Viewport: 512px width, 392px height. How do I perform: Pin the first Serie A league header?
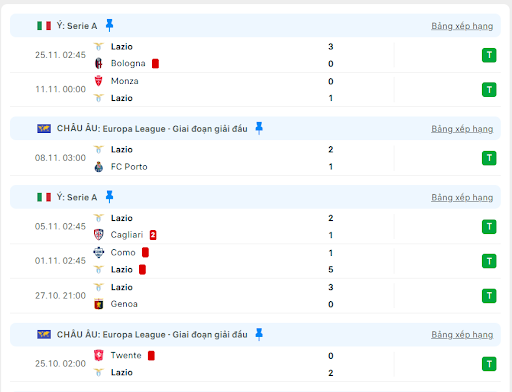[109, 25]
